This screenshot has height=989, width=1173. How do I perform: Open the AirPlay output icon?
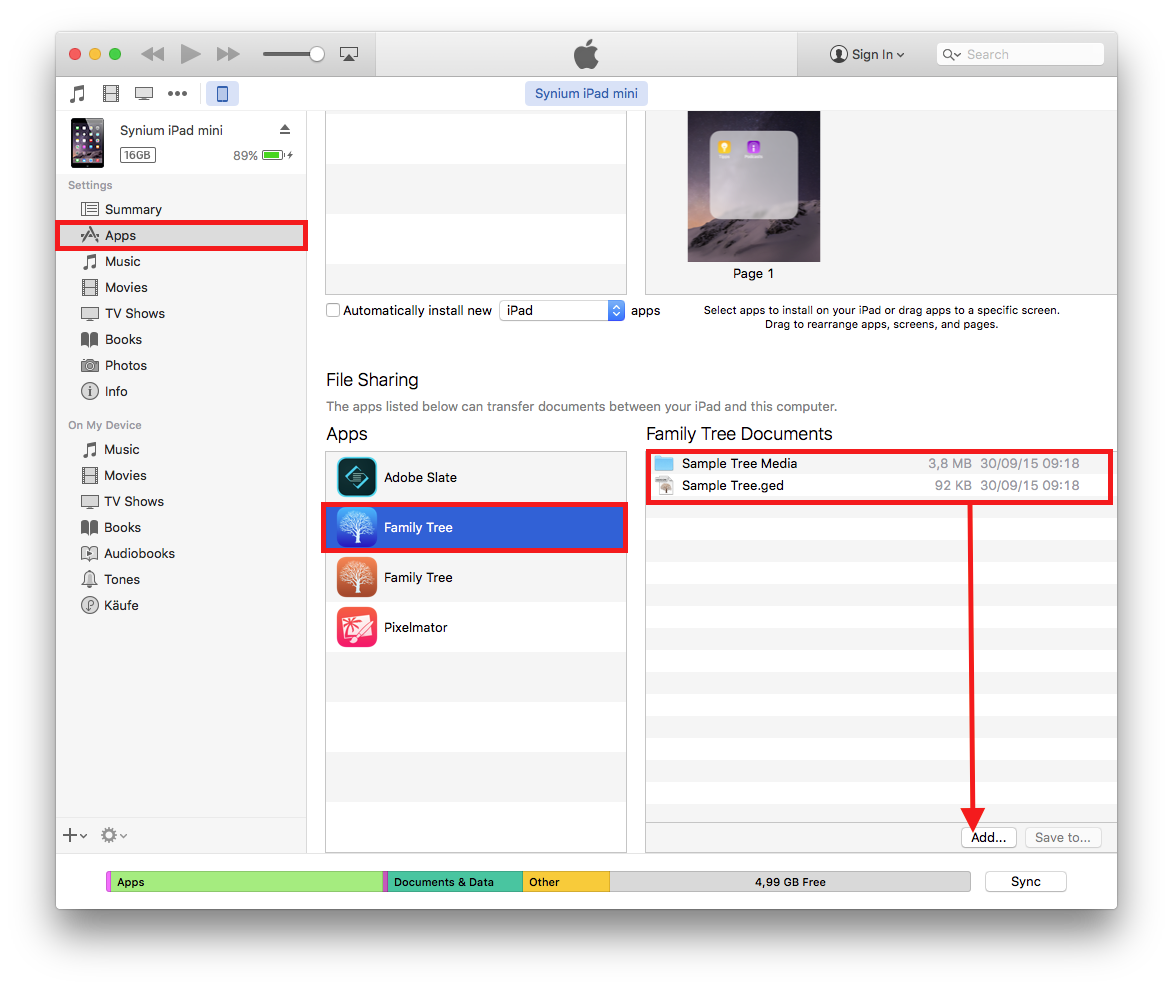coord(349,54)
